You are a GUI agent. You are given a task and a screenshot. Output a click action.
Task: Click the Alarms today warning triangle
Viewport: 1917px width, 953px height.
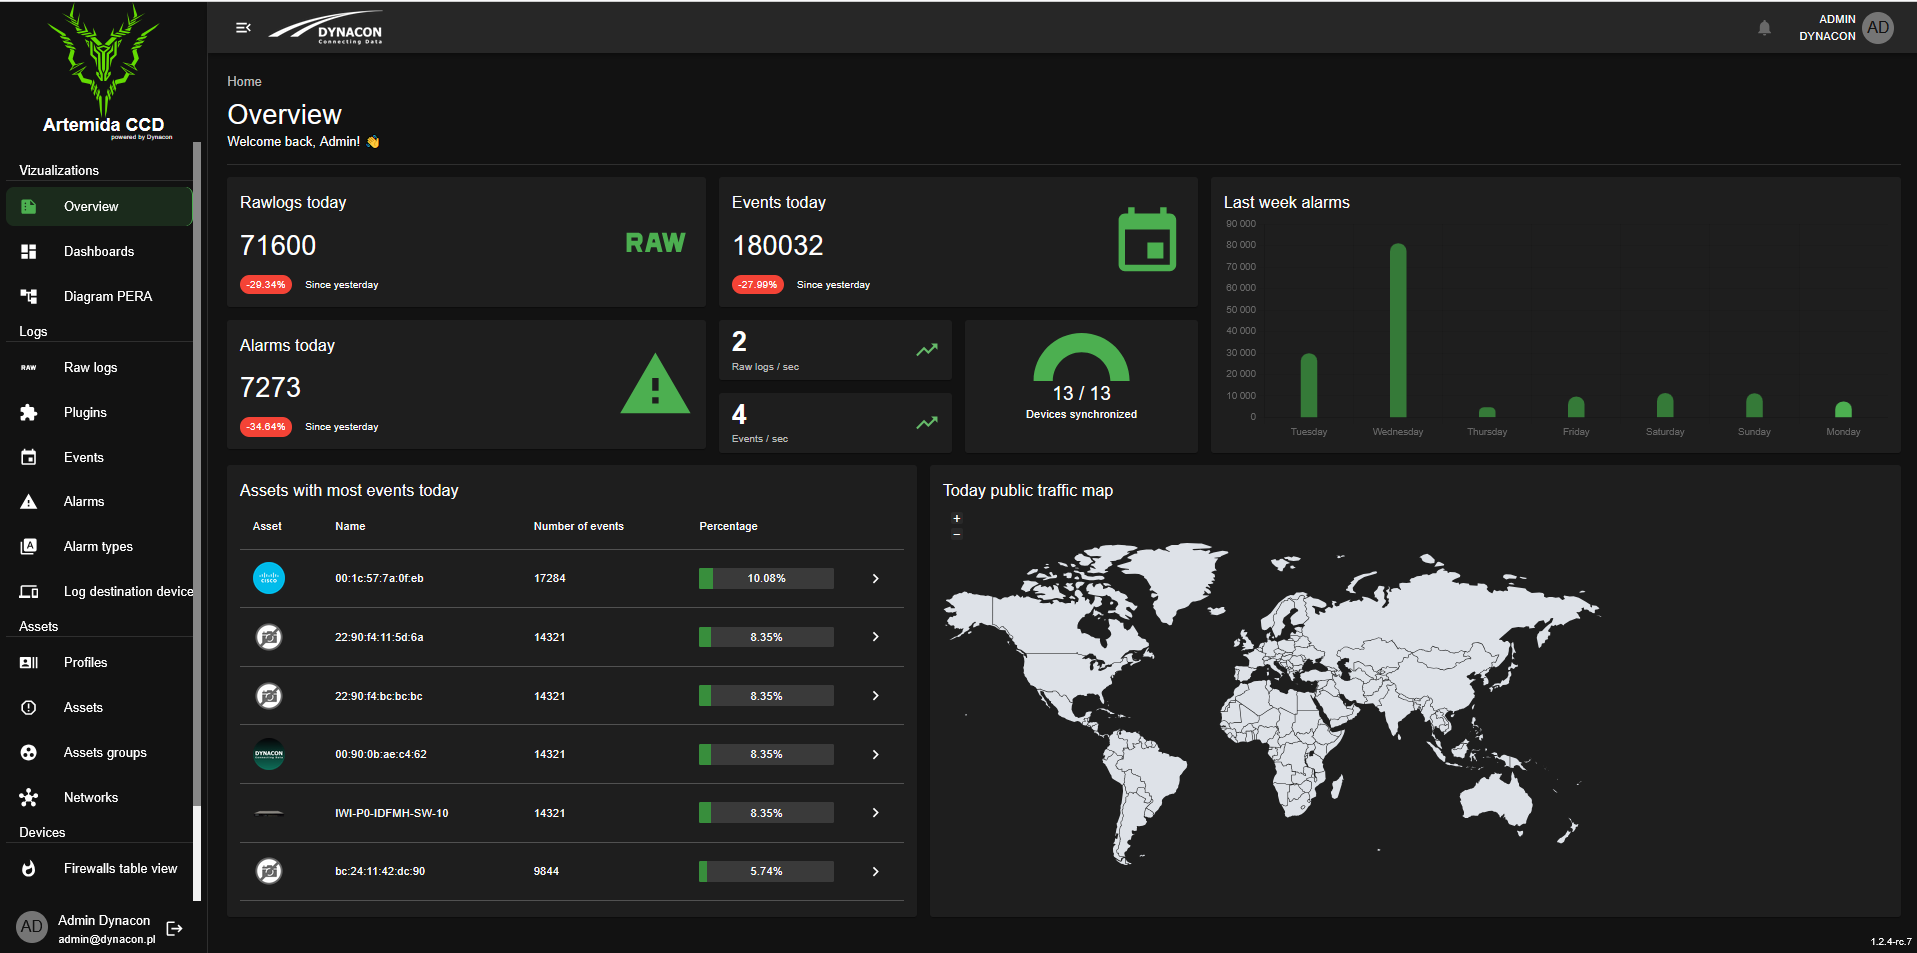click(x=655, y=384)
